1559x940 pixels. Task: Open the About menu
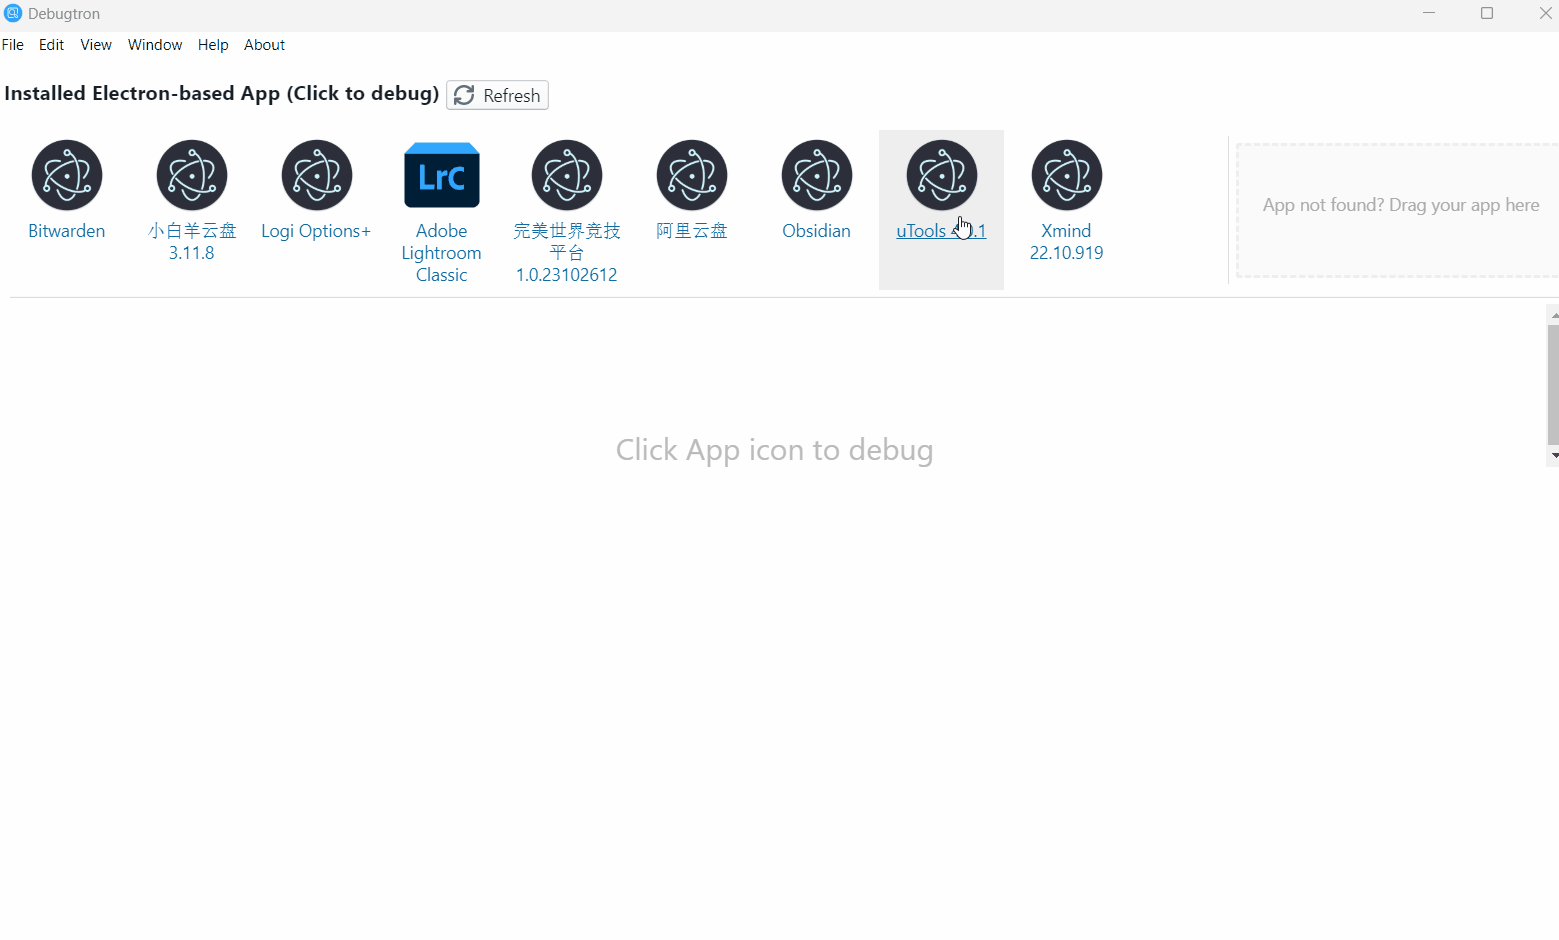(x=265, y=45)
